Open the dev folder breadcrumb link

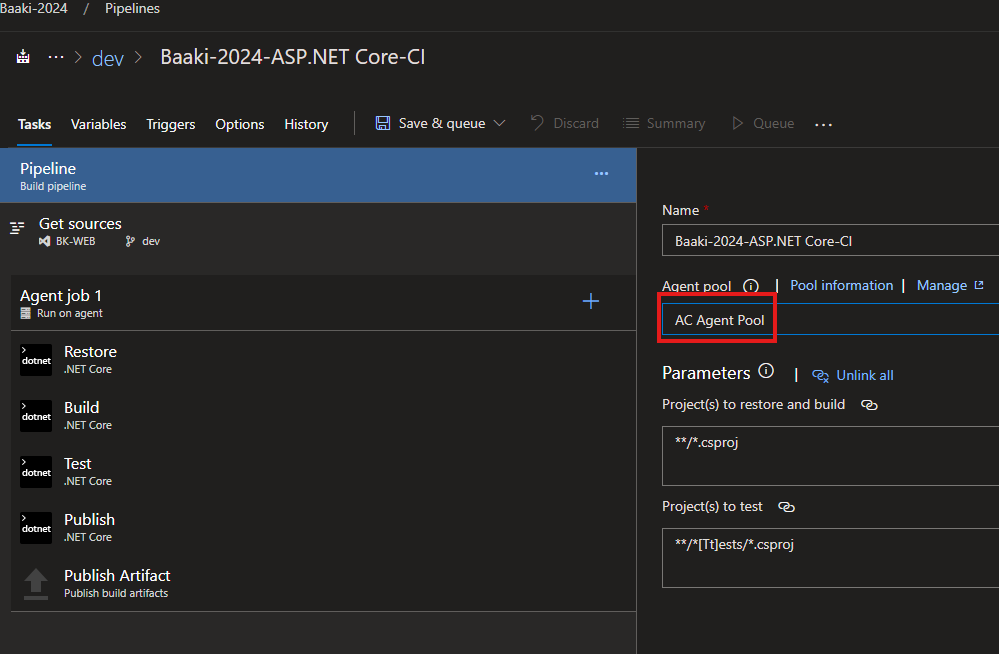point(108,58)
